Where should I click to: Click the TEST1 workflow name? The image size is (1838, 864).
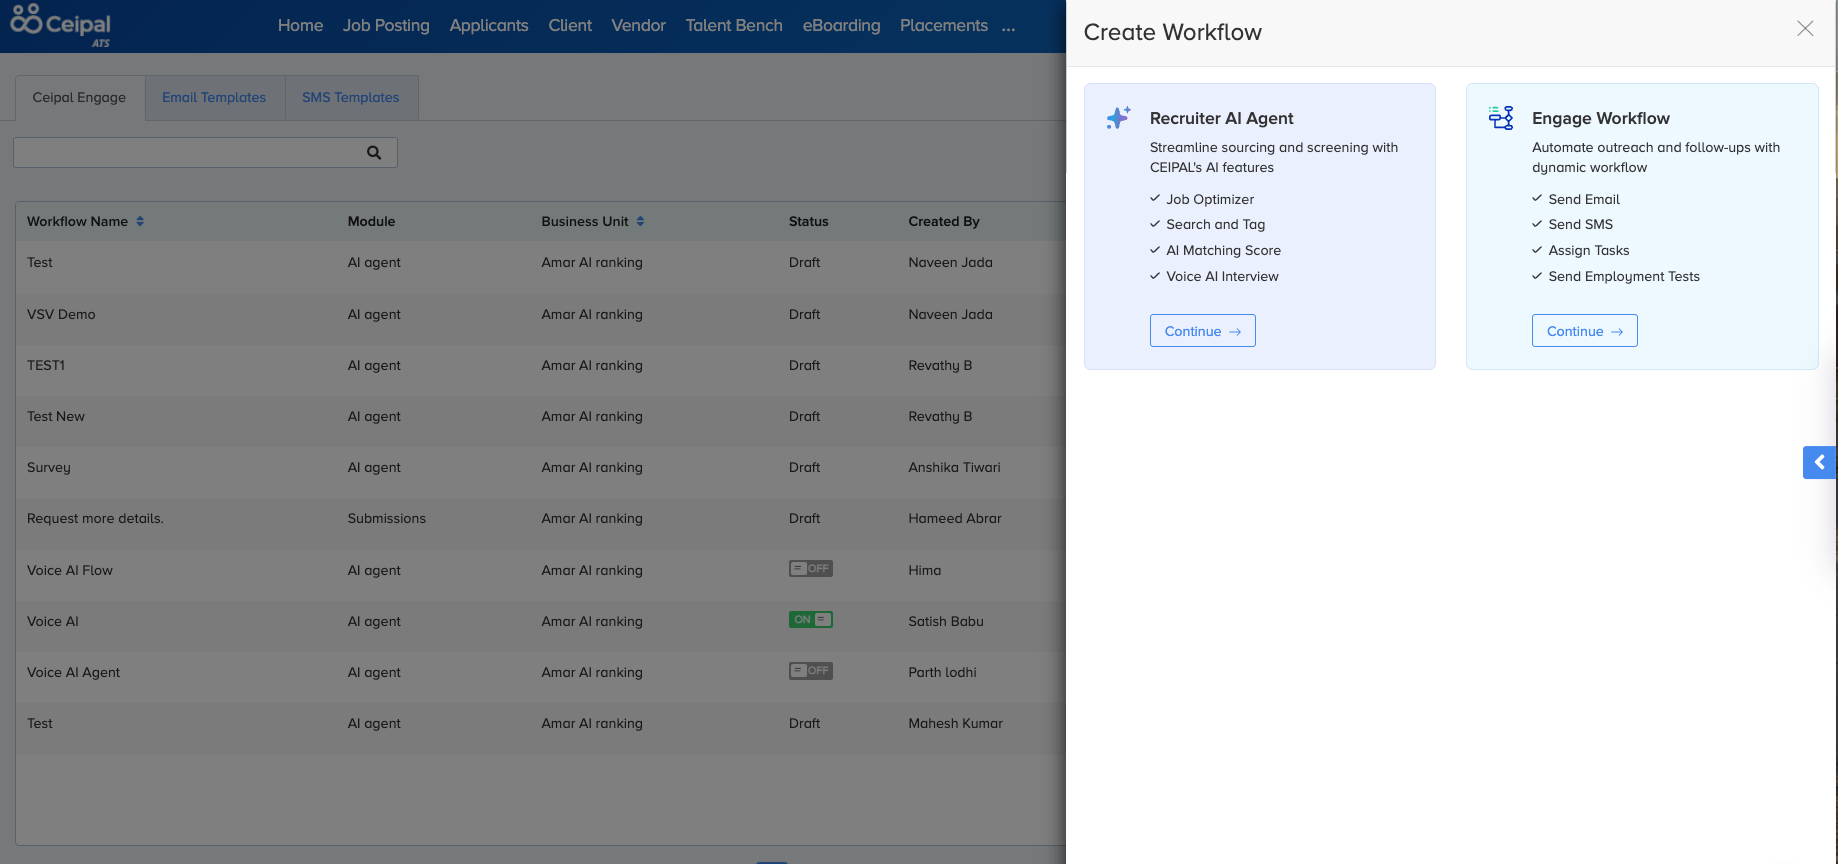coord(46,365)
